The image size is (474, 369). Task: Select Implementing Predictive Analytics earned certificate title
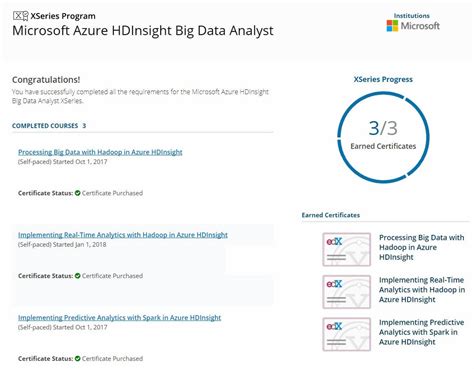tap(421, 332)
